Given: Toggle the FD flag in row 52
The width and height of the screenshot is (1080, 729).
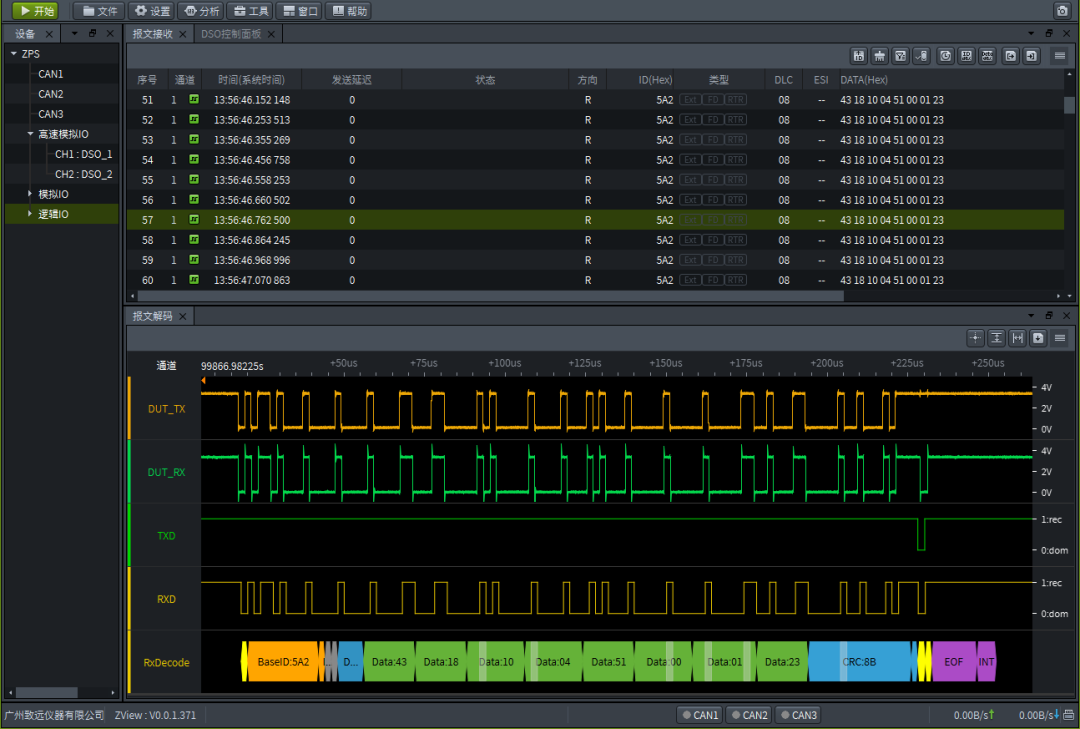Looking at the screenshot, I should click(x=713, y=120).
